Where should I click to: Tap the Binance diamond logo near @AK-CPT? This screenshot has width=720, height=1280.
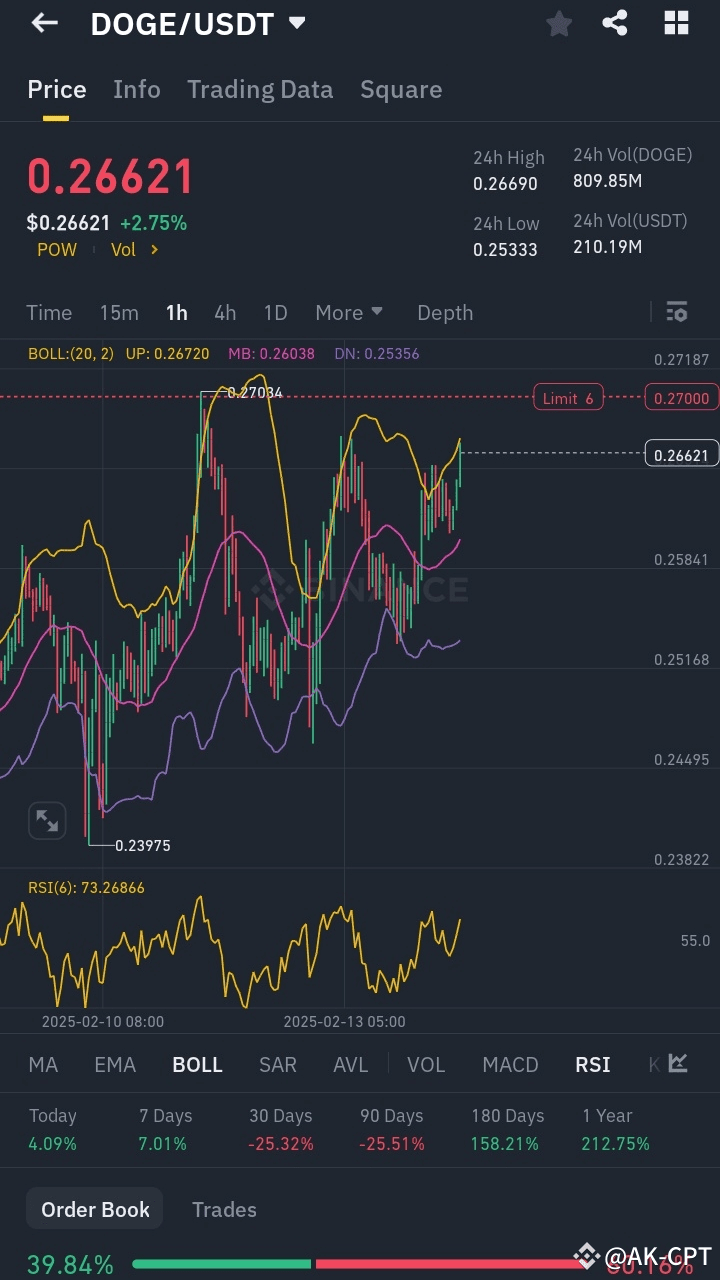(586, 1253)
